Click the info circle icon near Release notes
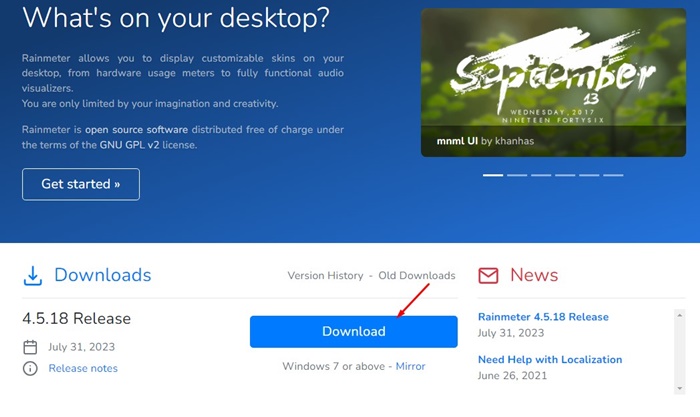Screen dimensions: 700x417 pos(30,368)
